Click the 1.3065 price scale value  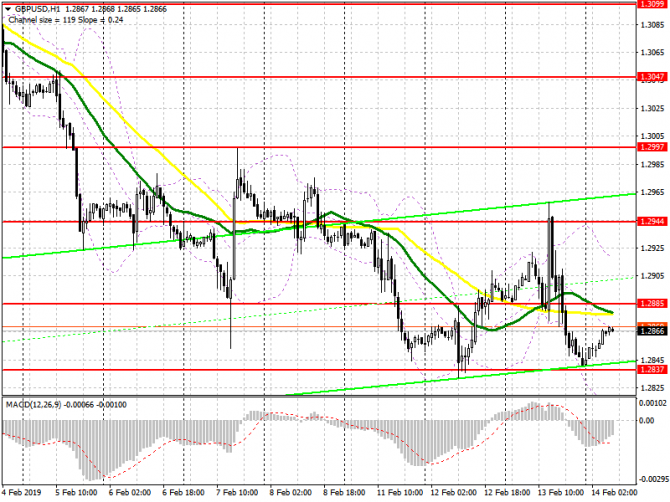(x=653, y=53)
